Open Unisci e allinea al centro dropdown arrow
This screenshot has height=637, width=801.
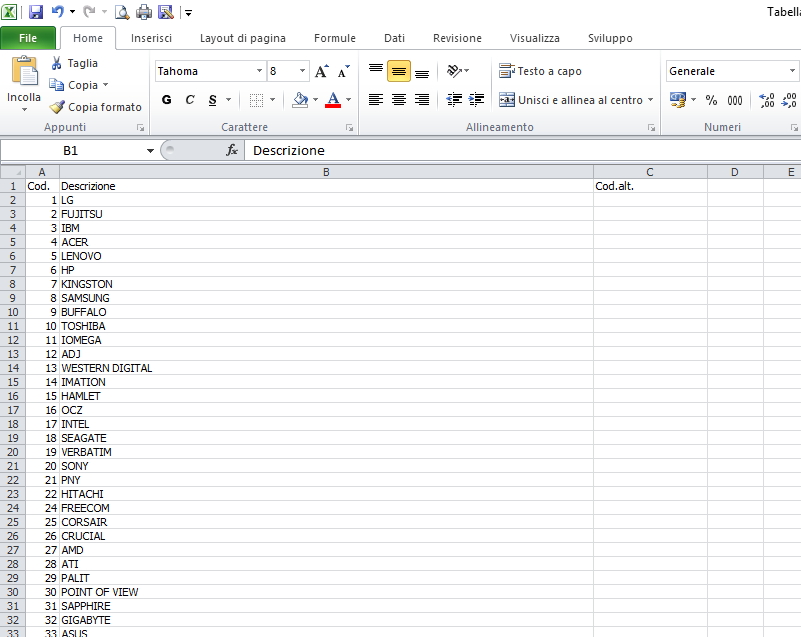pyautogui.click(x=650, y=100)
